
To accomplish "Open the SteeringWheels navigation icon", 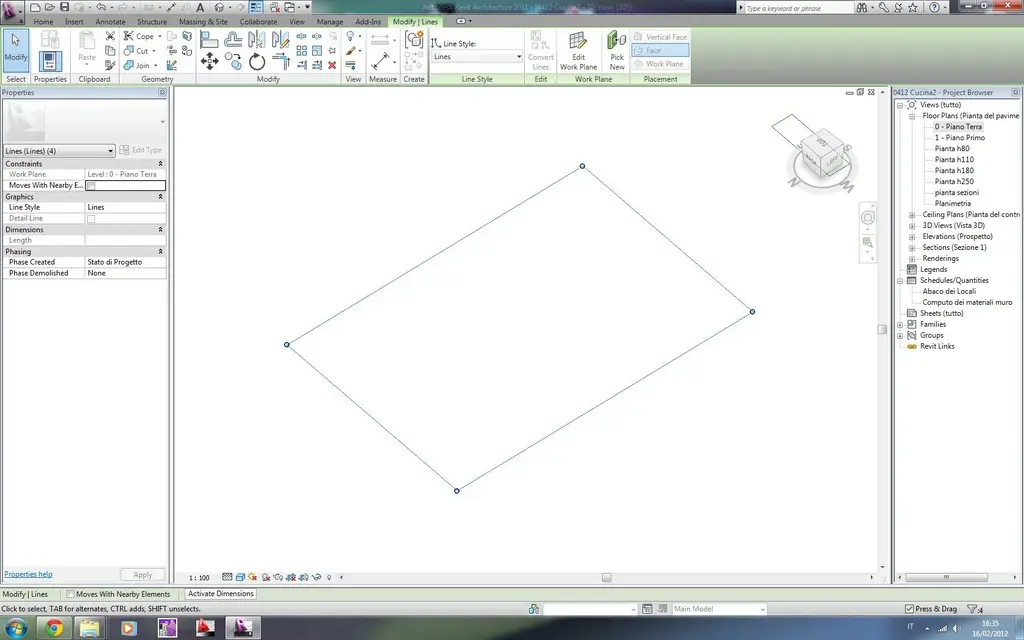I will click(x=867, y=217).
